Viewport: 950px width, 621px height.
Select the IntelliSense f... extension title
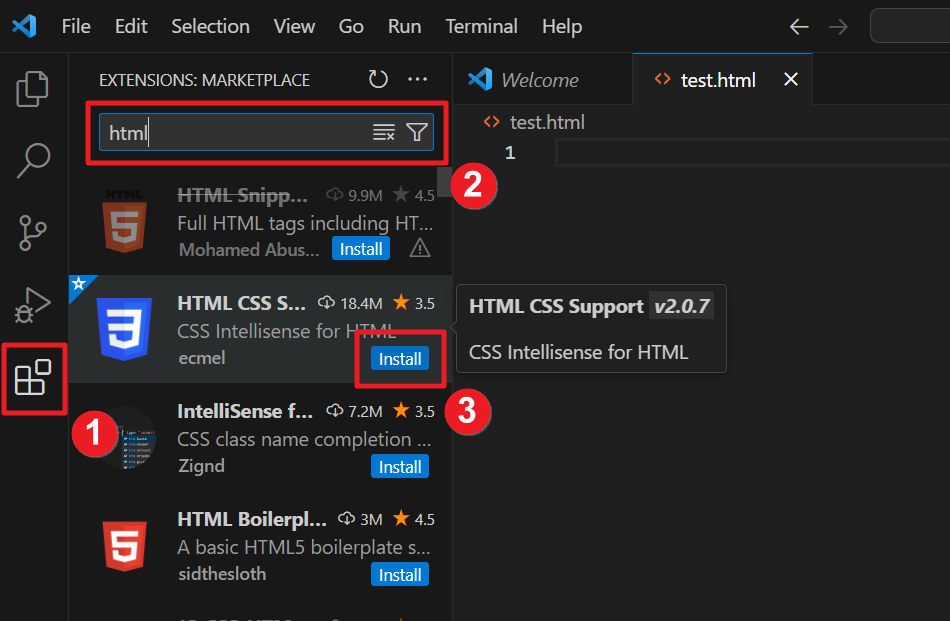point(245,411)
